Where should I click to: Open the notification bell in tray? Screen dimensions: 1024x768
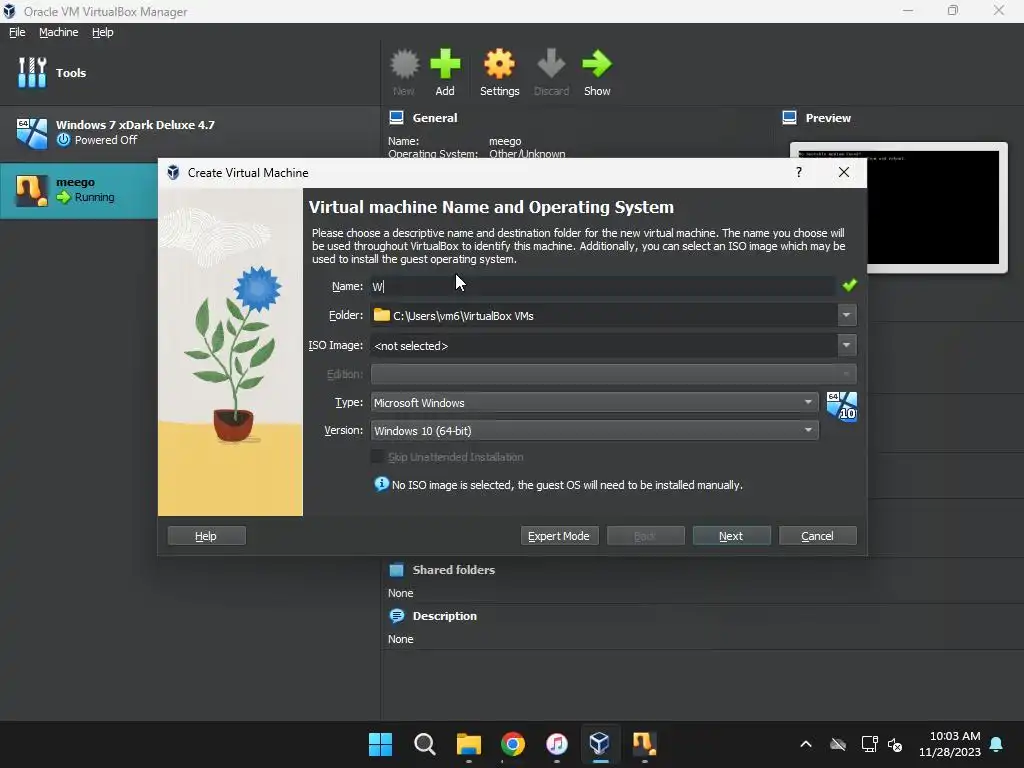pyautogui.click(x=996, y=744)
